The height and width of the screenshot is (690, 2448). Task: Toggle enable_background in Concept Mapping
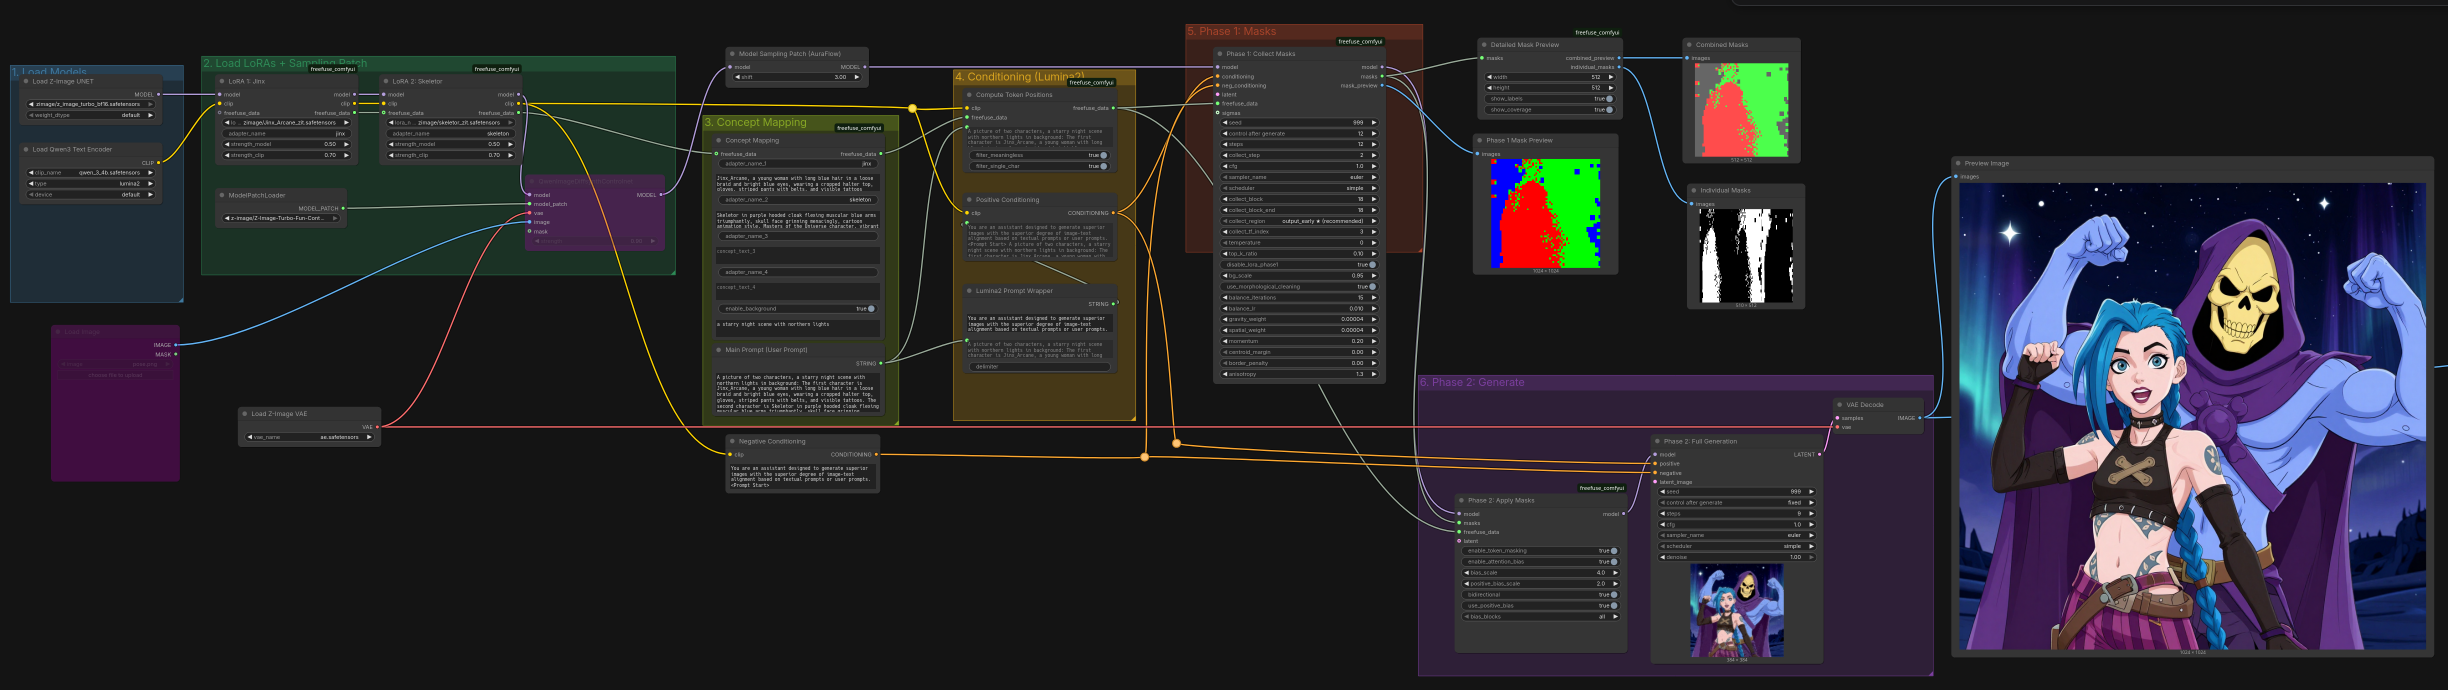[x=797, y=309]
